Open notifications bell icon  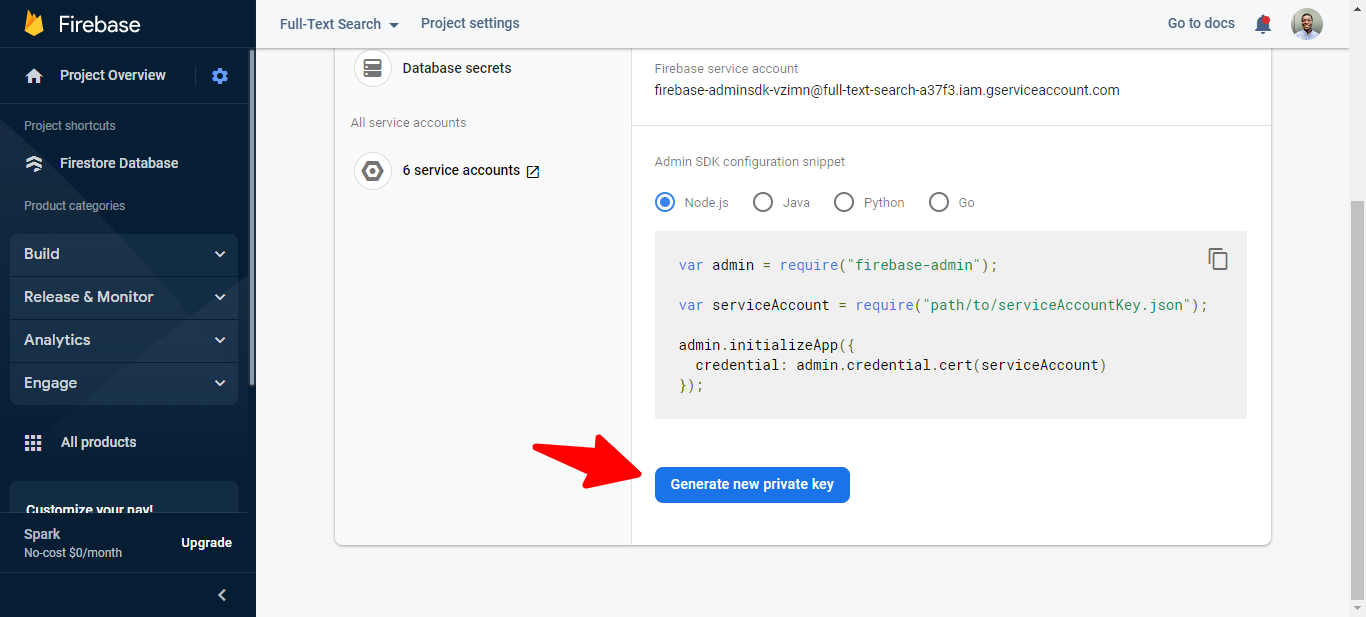[1263, 24]
